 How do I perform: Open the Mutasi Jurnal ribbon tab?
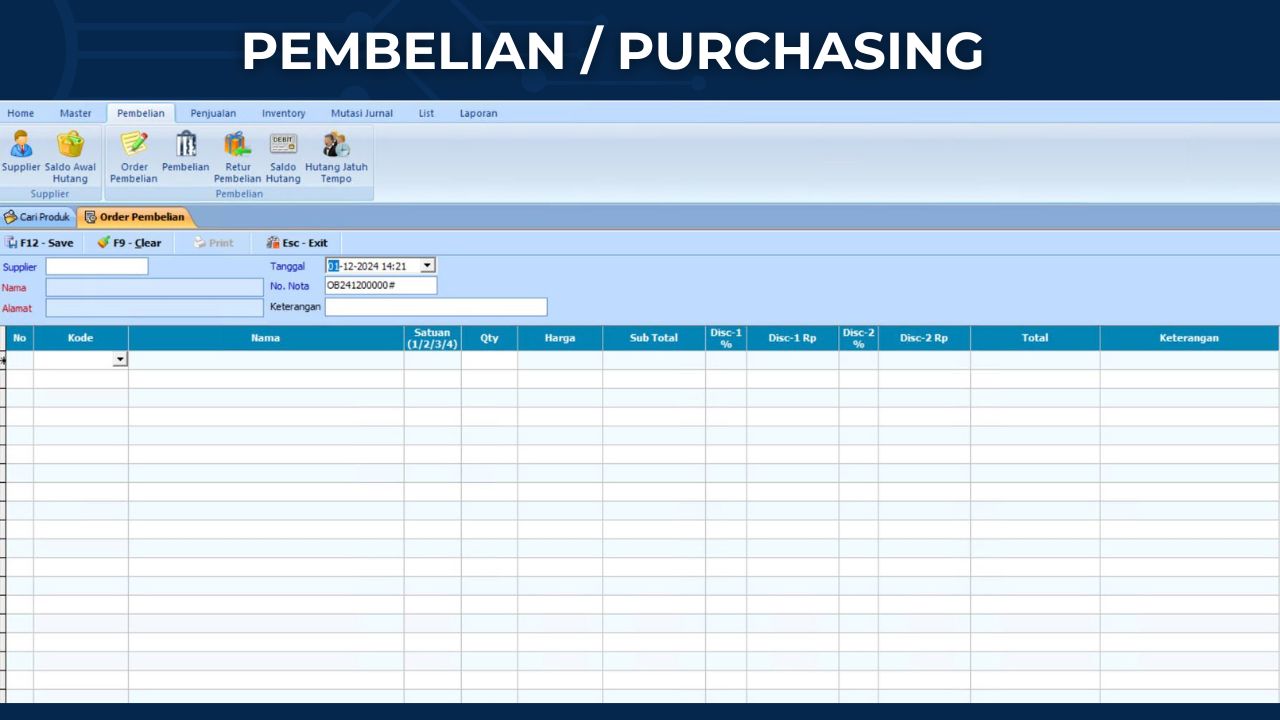tap(362, 113)
